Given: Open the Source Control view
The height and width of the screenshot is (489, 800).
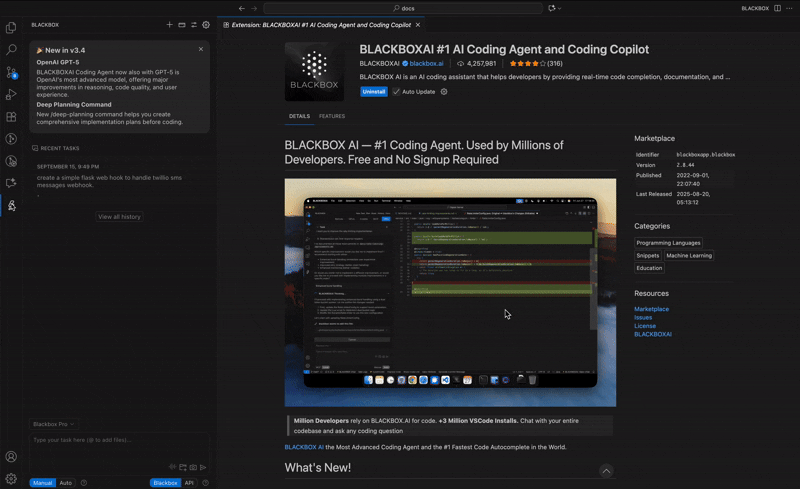Looking at the screenshot, I should click(x=11, y=72).
